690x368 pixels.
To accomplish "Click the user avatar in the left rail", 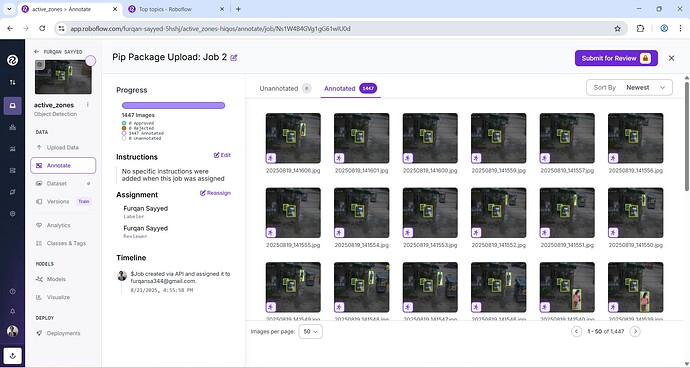I will (12, 331).
